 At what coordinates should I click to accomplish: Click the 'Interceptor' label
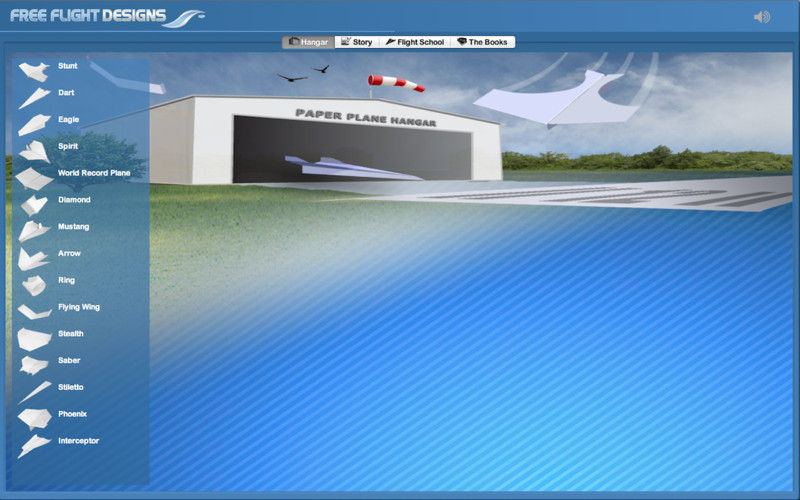point(78,441)
